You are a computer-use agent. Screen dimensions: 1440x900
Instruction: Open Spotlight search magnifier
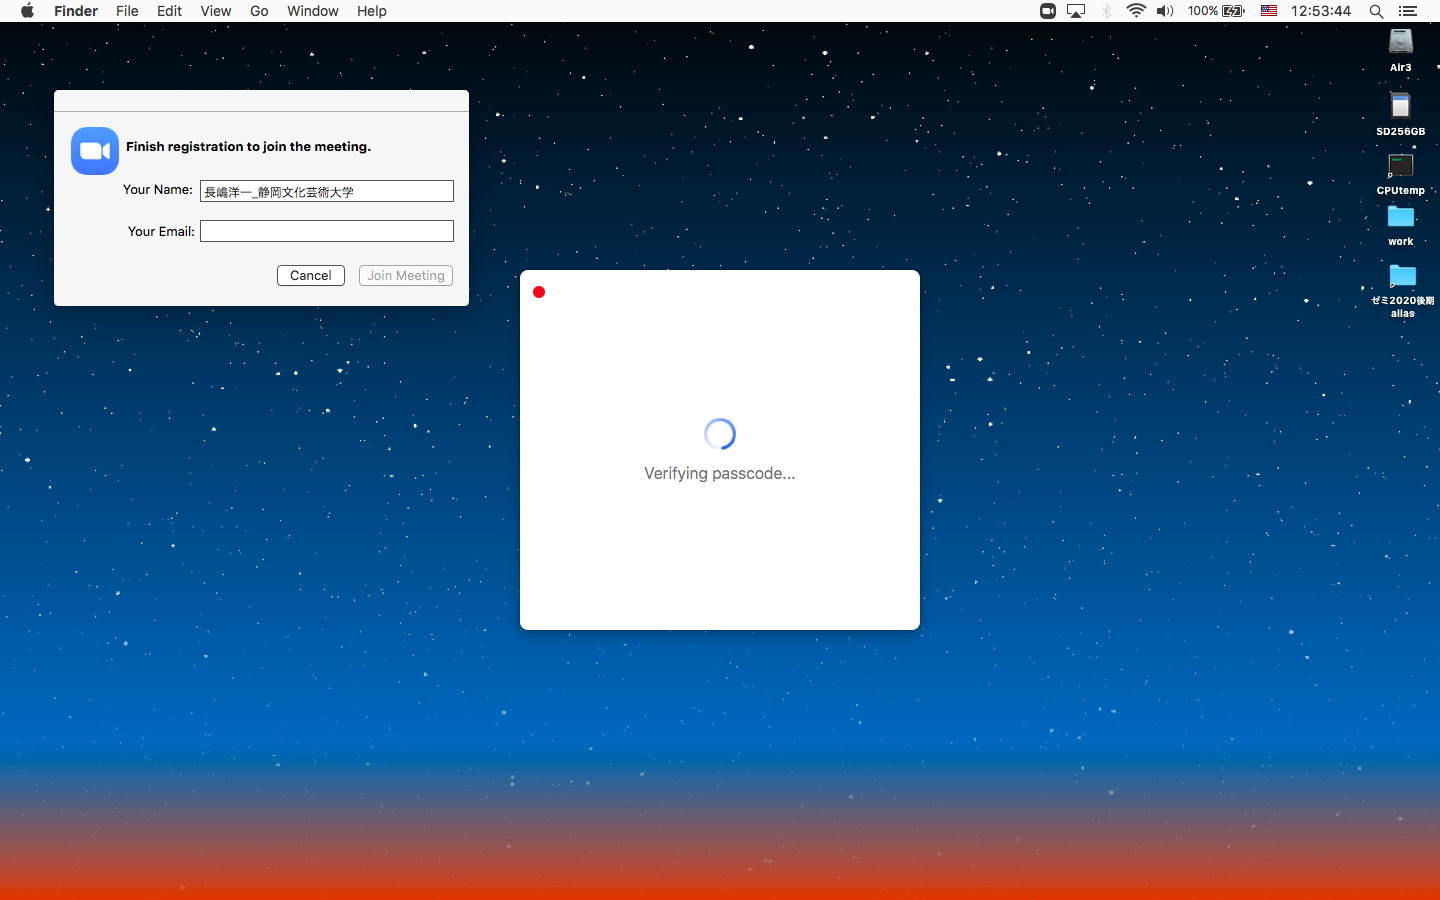pos(1376,11)
